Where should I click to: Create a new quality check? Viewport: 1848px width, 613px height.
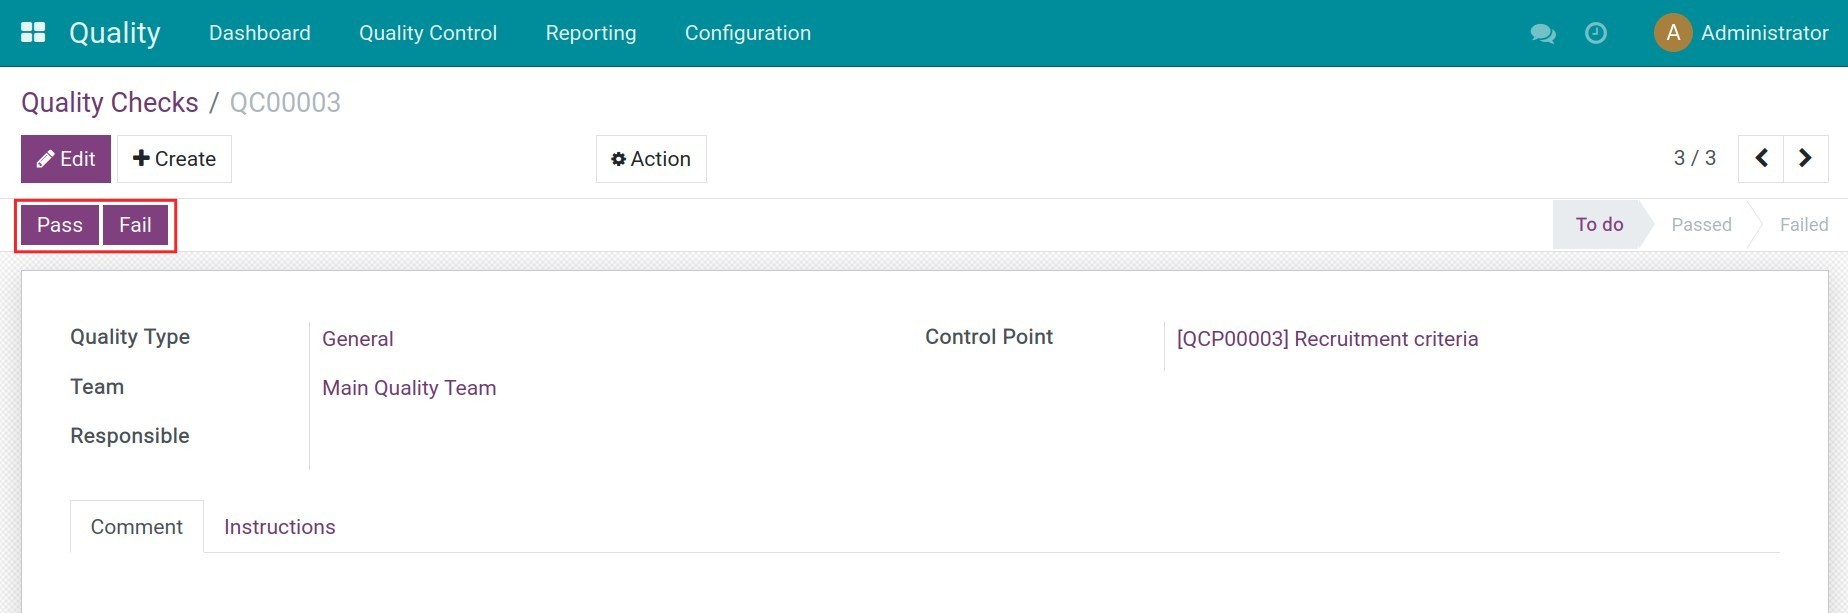click(x=174, y=159)
